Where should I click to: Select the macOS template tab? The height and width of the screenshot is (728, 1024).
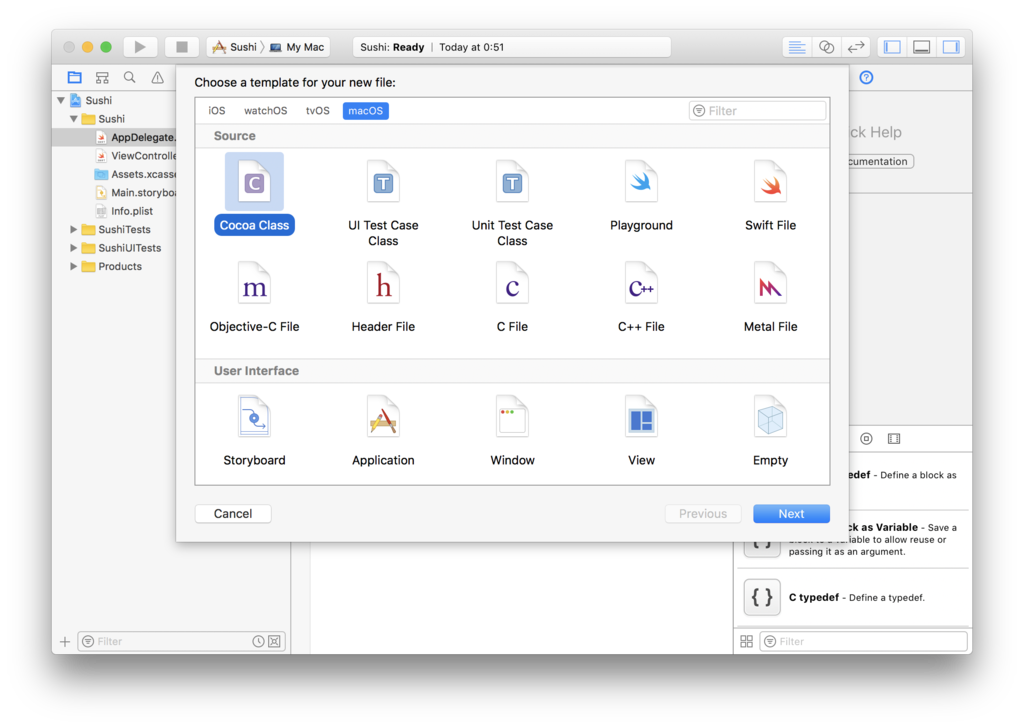tap(365, 110)
